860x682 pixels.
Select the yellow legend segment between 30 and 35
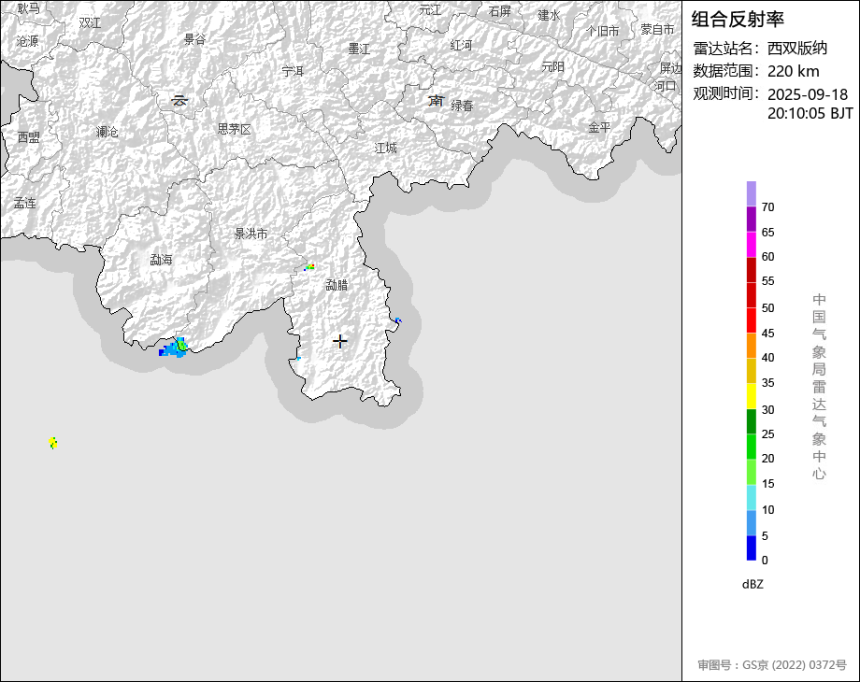(x=751, y=396)
